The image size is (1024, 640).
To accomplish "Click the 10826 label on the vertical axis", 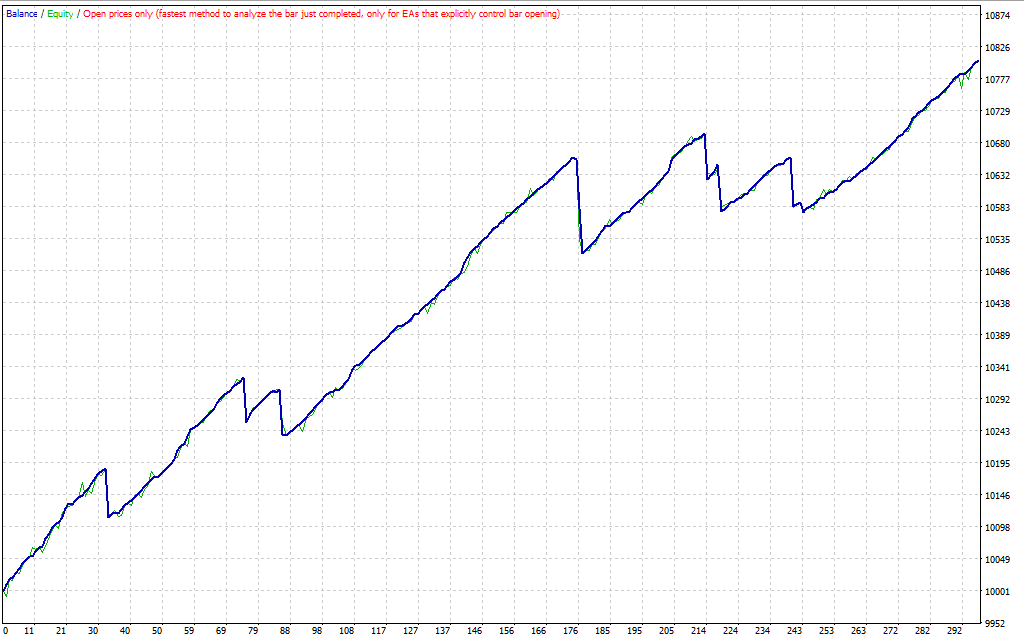I will point(996,48).
